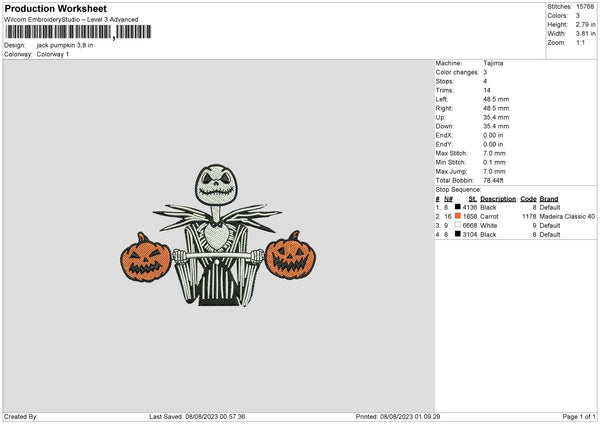
Task: Click the Color changes value row
Action: coord(461,72)
